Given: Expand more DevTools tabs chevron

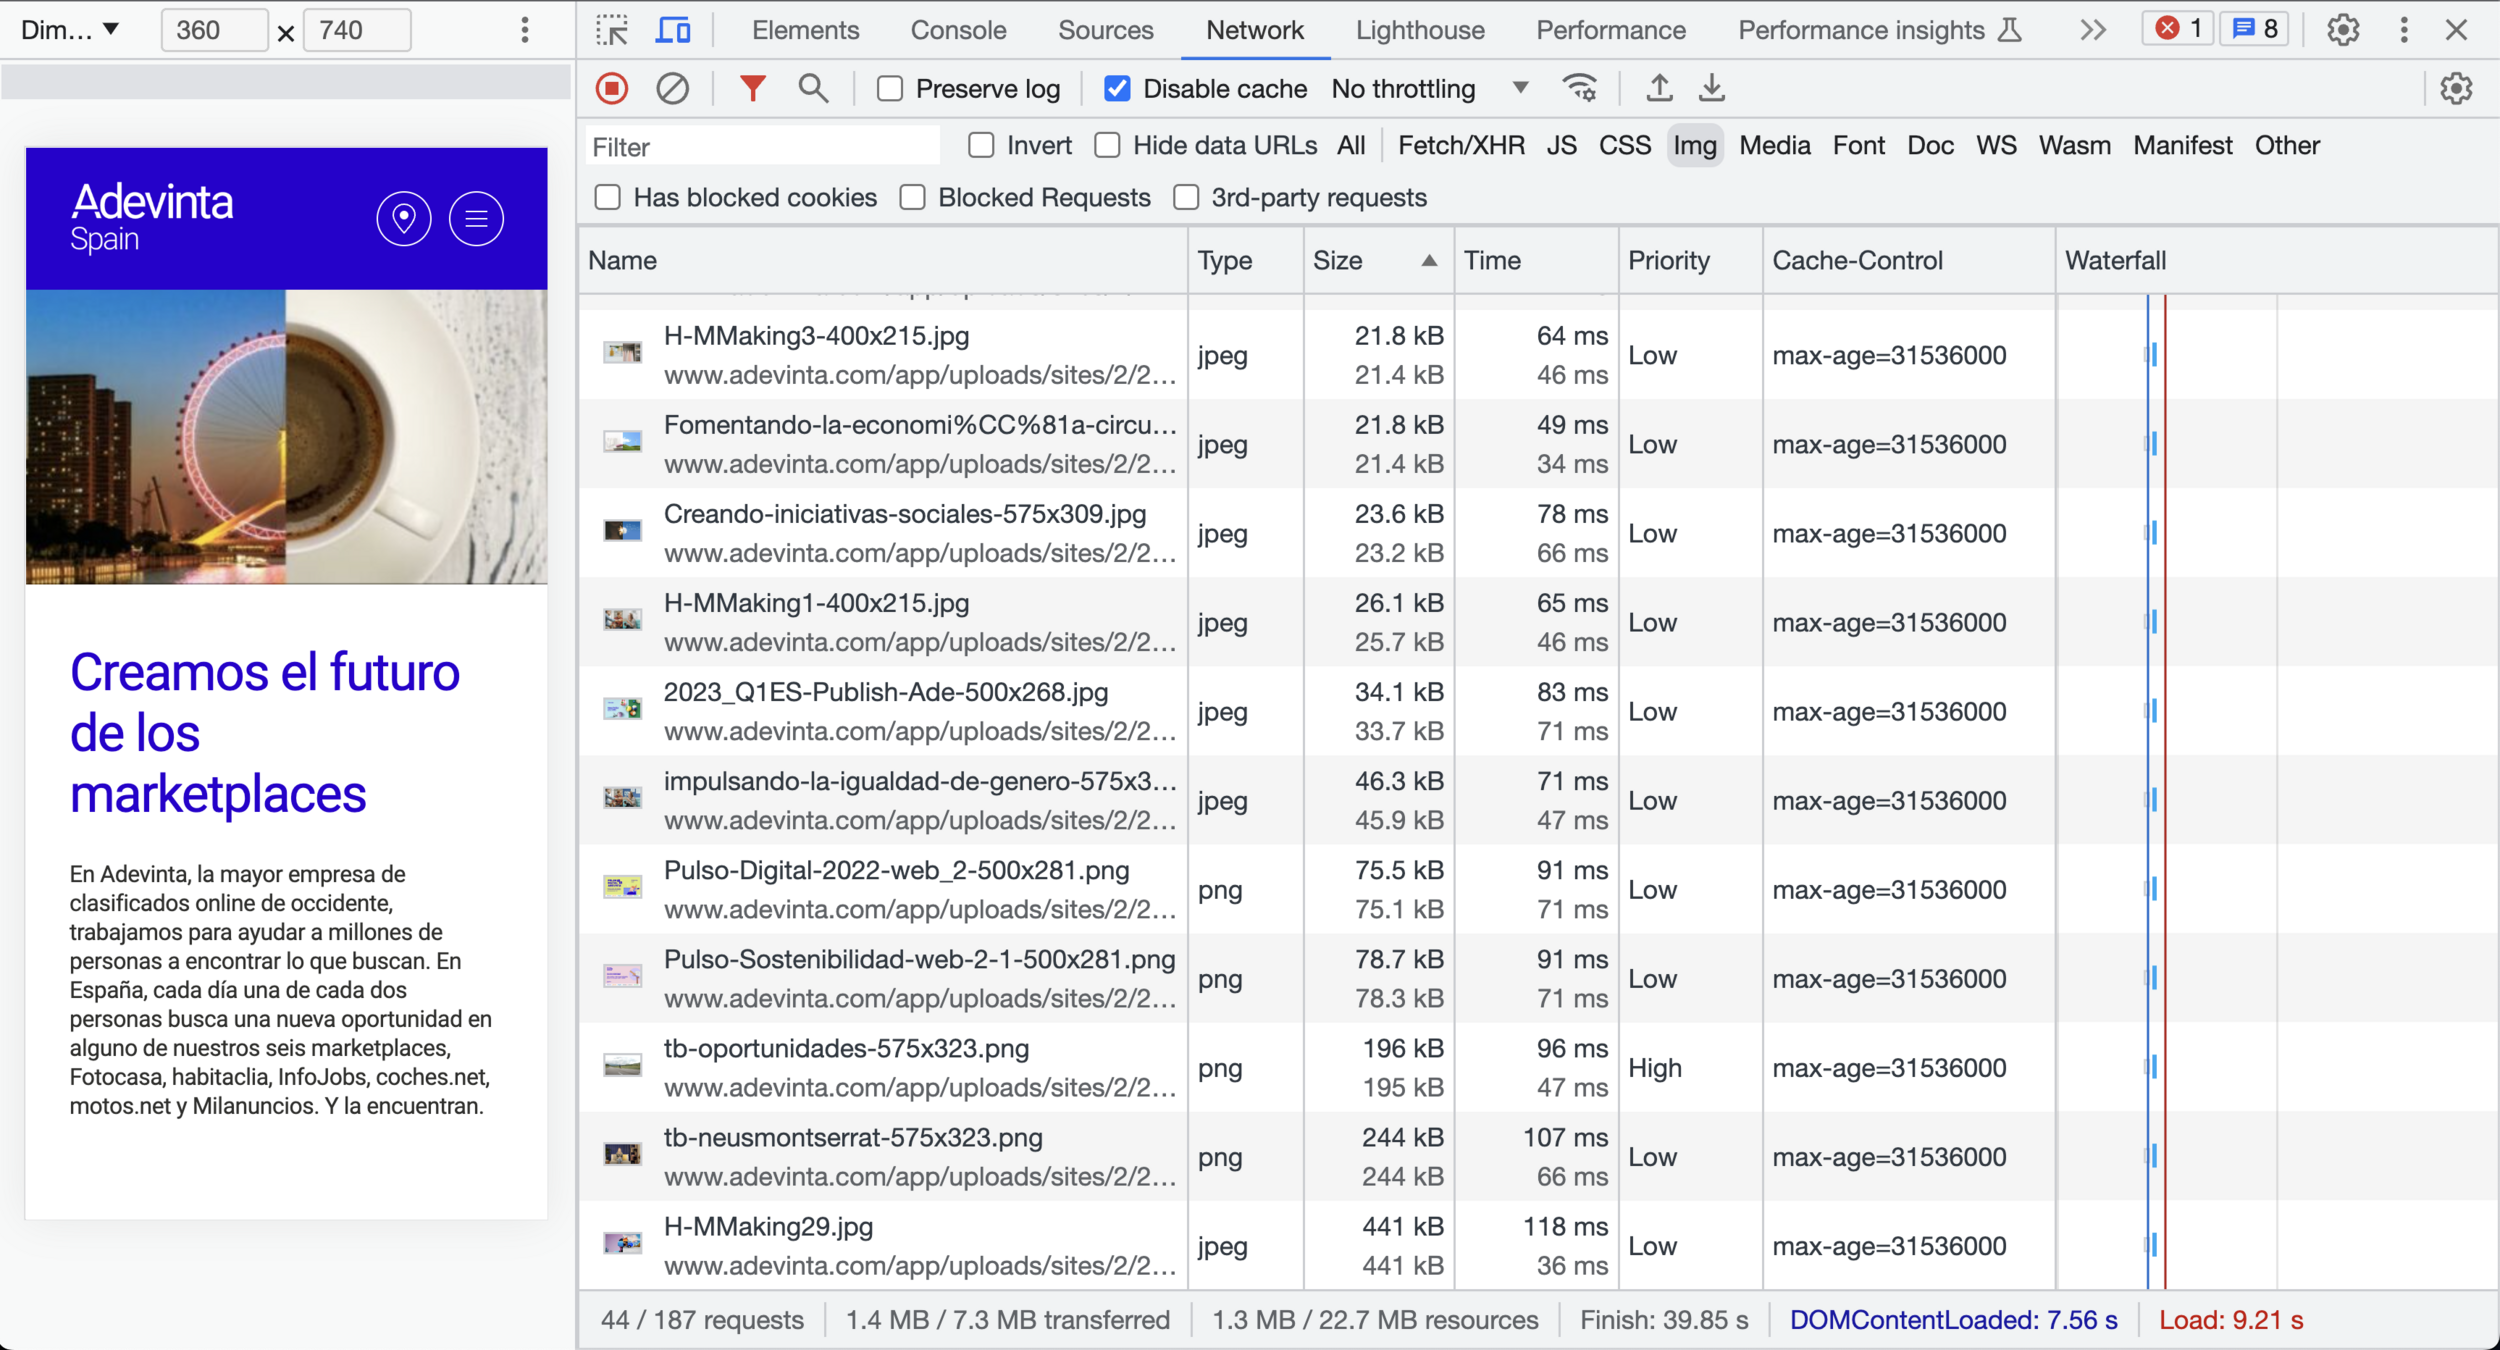Looking at the screenshot, I should click(x=2093, y=30).
